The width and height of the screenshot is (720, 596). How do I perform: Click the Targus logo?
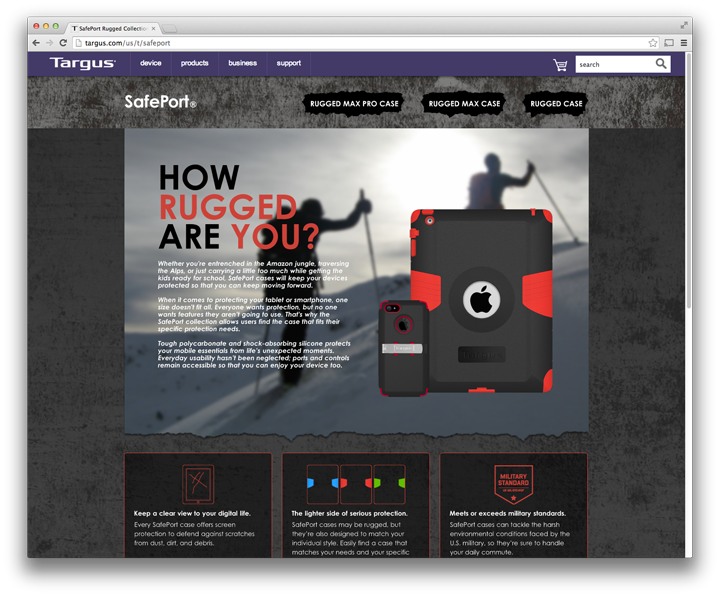(83, 63)
